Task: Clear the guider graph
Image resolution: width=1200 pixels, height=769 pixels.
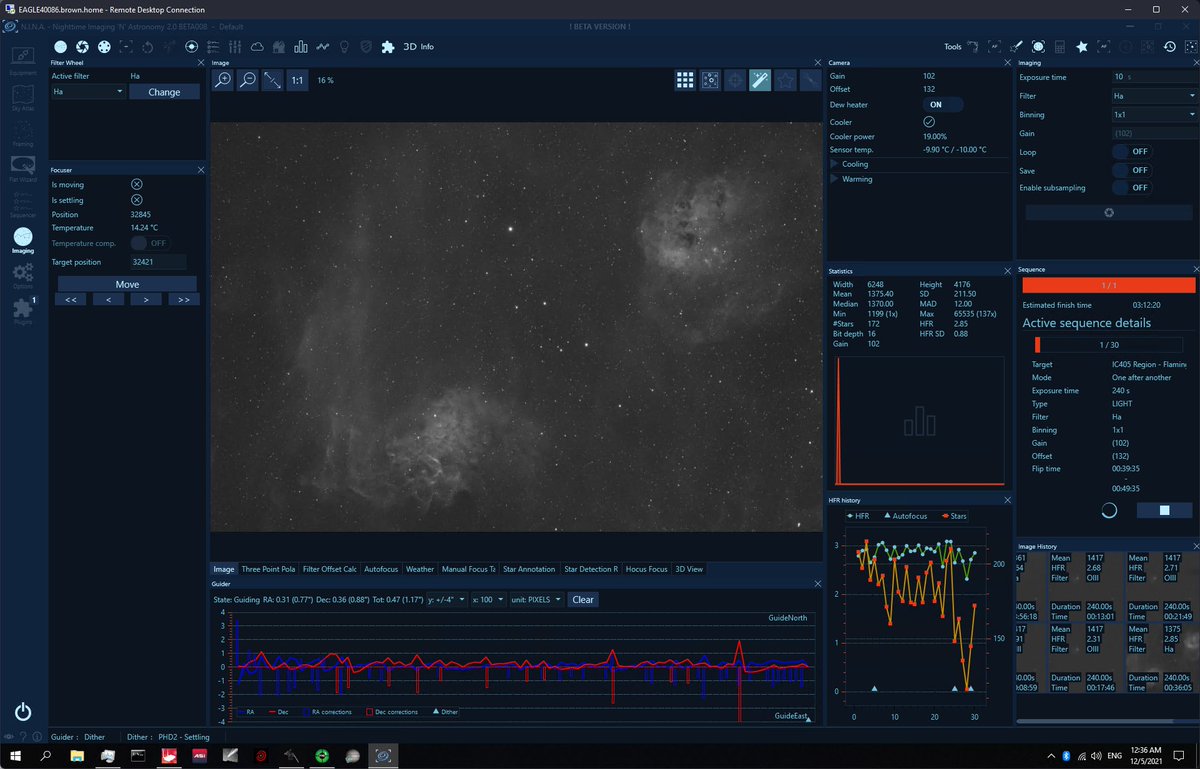Action: [x=583, y=600]
